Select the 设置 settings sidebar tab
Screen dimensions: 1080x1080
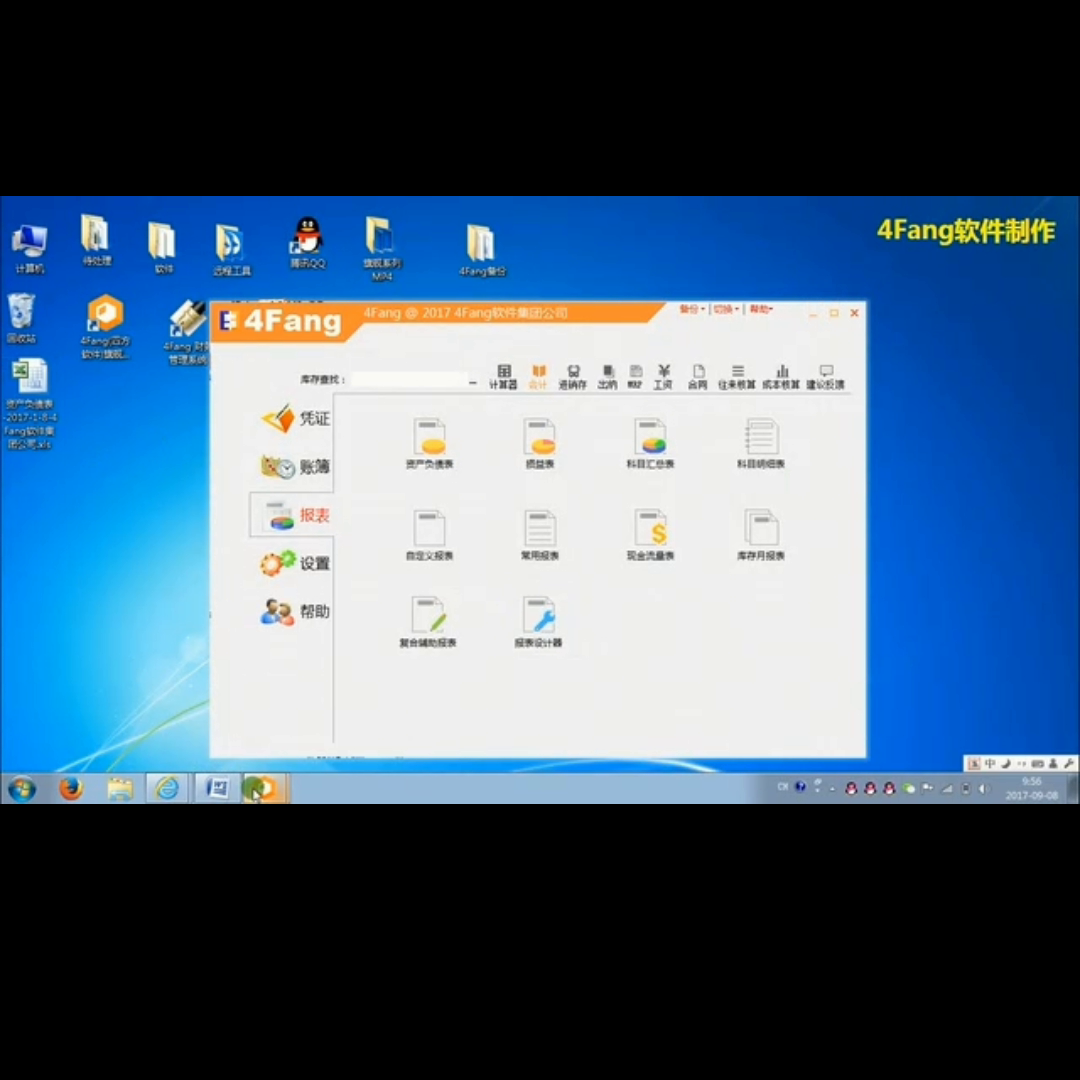(295, 563)
